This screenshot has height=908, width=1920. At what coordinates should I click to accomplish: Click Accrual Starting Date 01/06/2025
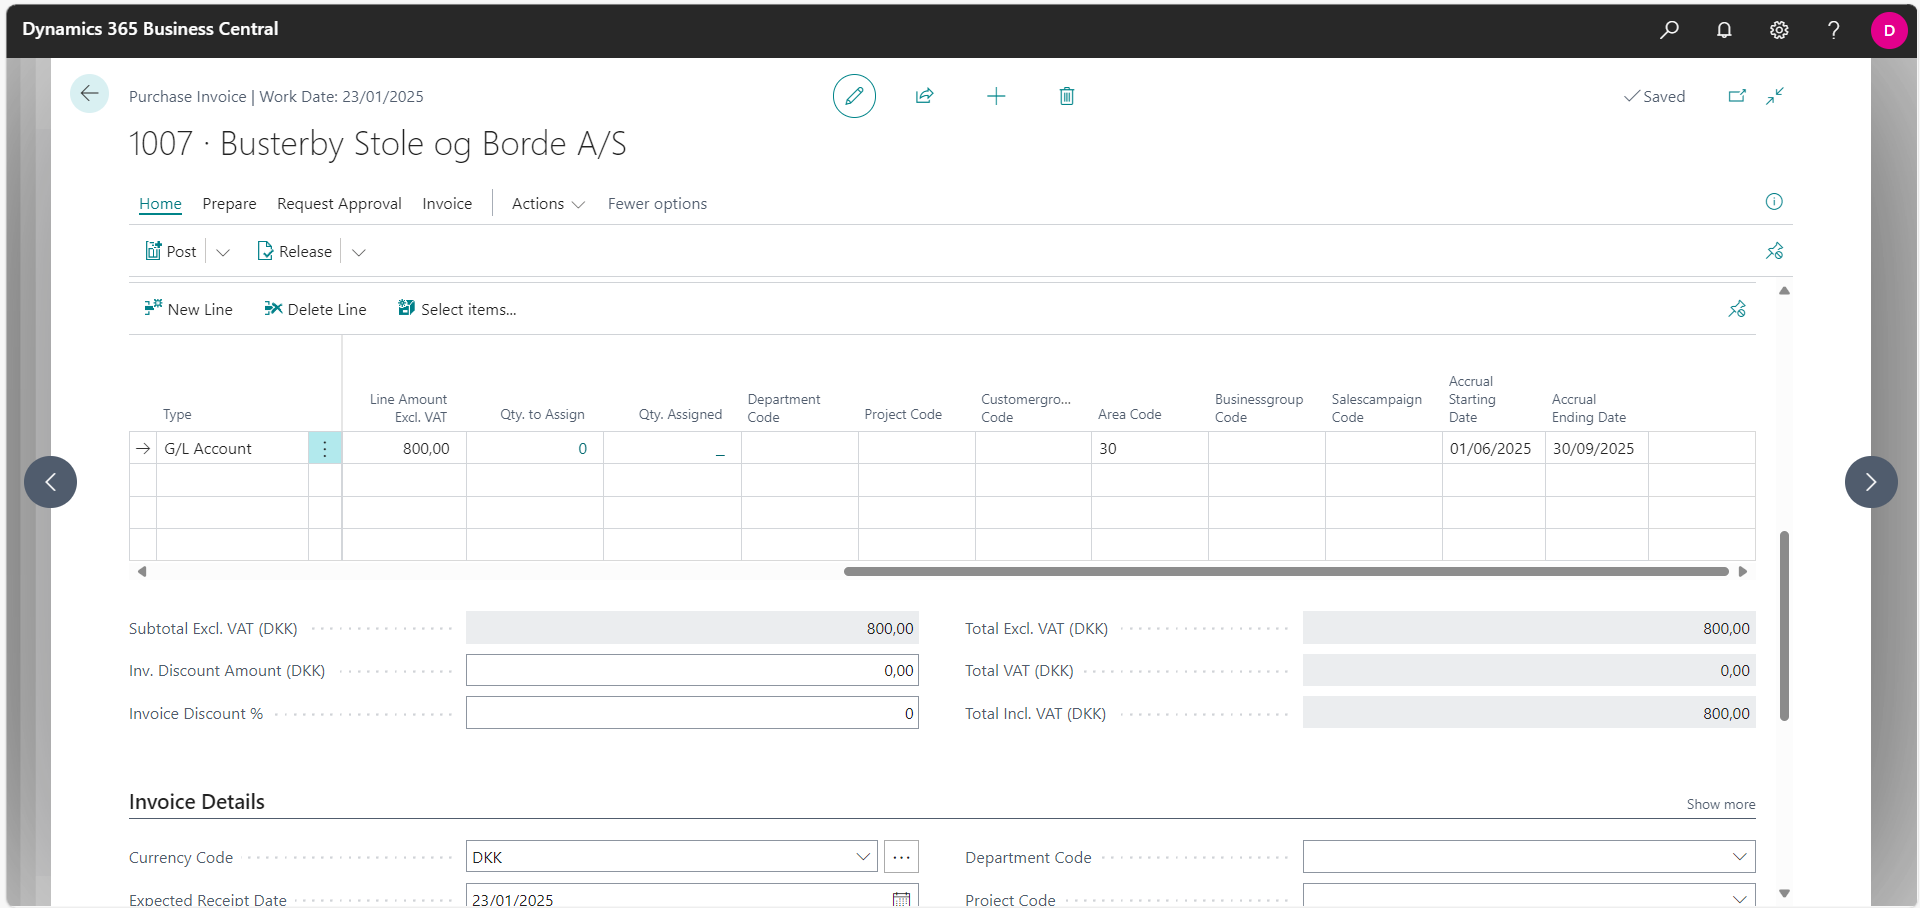(1493, 449)
